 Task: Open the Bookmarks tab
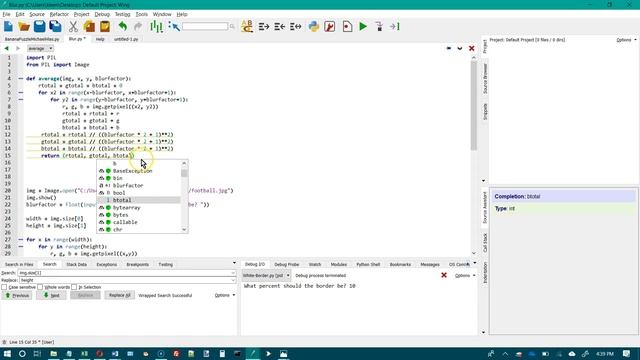point(400,264)
